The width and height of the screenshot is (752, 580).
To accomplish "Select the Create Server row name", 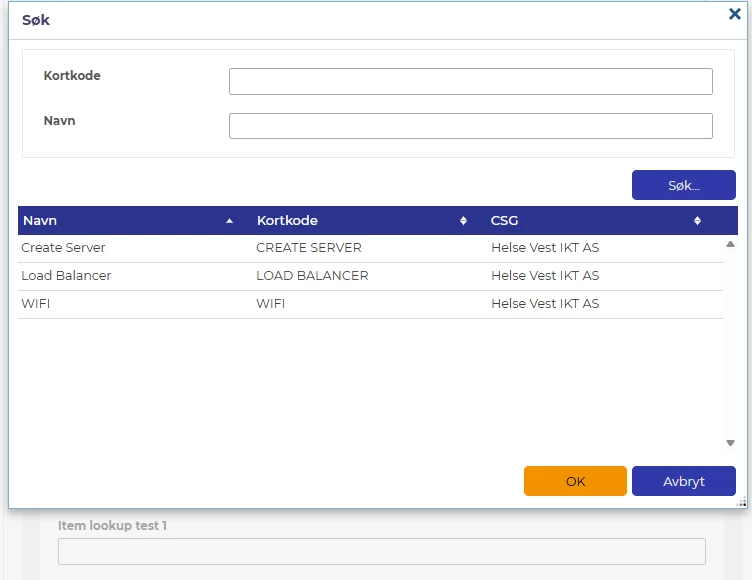I will pos(63,248).
